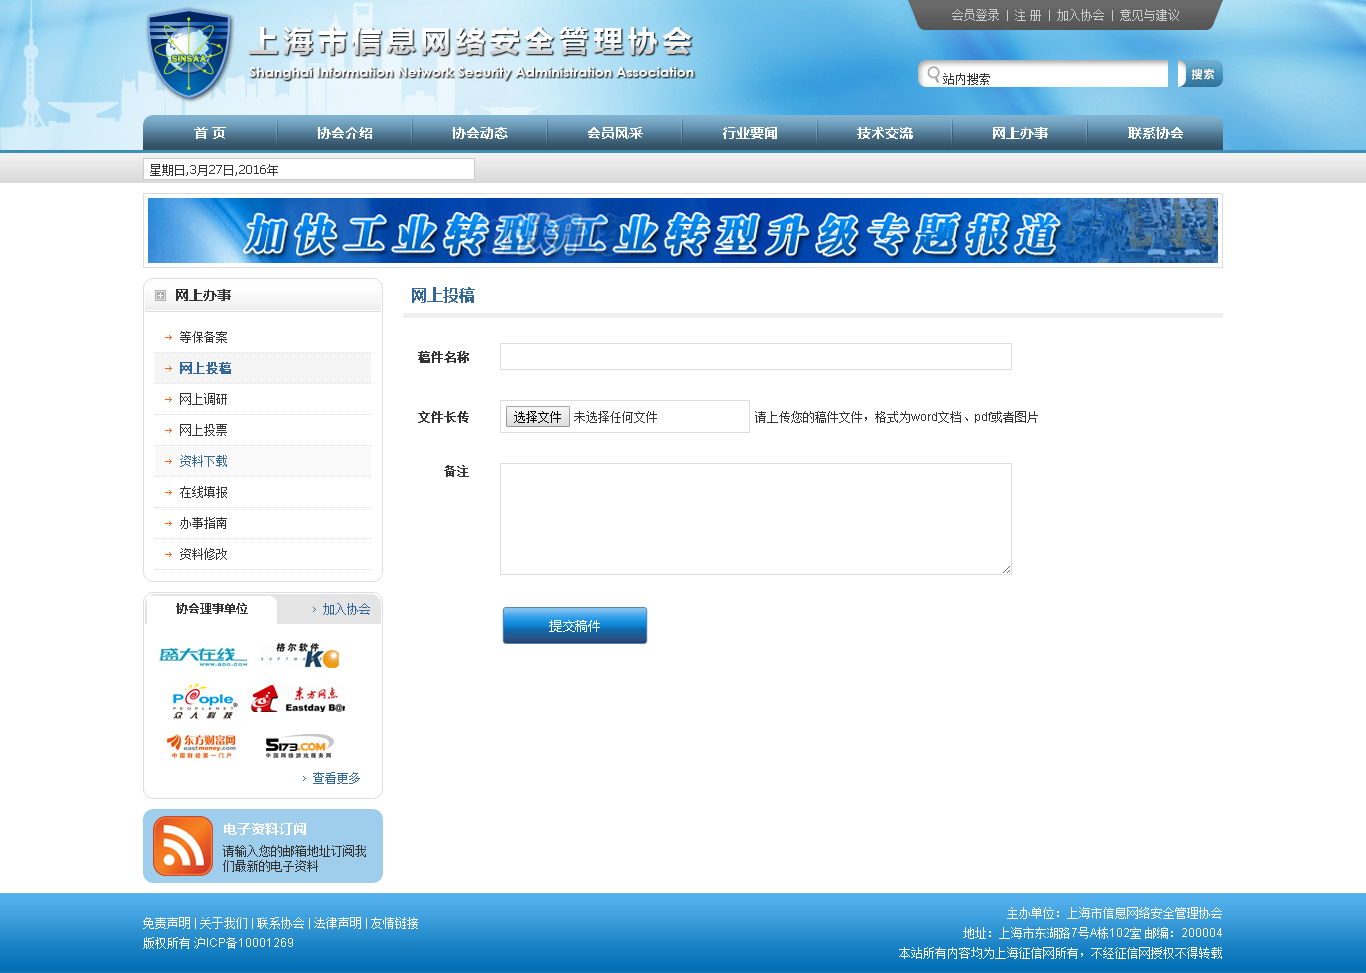Expand the 网上办事 sidebar panel icon
Viewport: 1366px width, 973px height.
coord(160,296)
